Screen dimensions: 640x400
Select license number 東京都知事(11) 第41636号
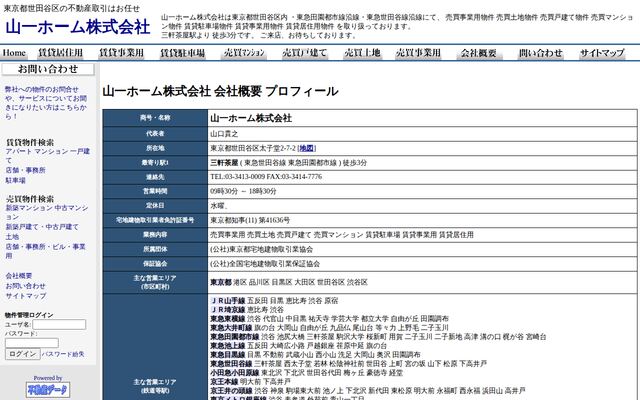click(x=250, y=220)
